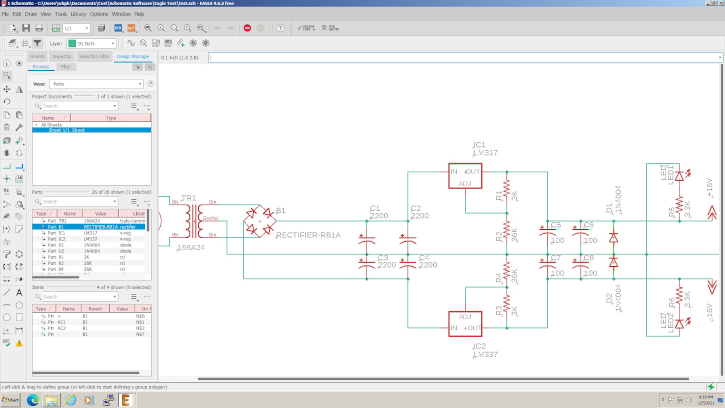
Task: Click the red Stop command icon
Action: (x=247, y=28)
